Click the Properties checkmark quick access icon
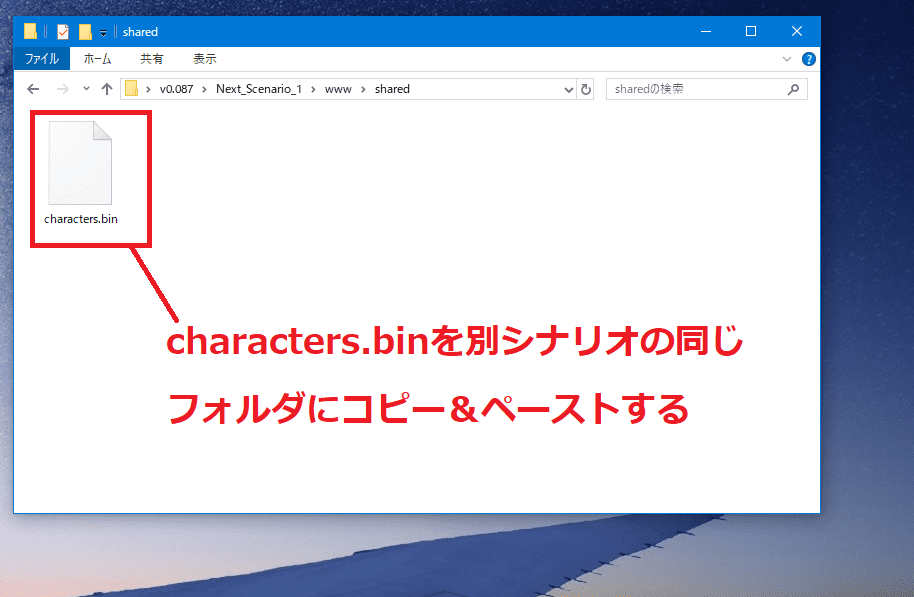The image size is (914, 597). (x=63, y=31)
